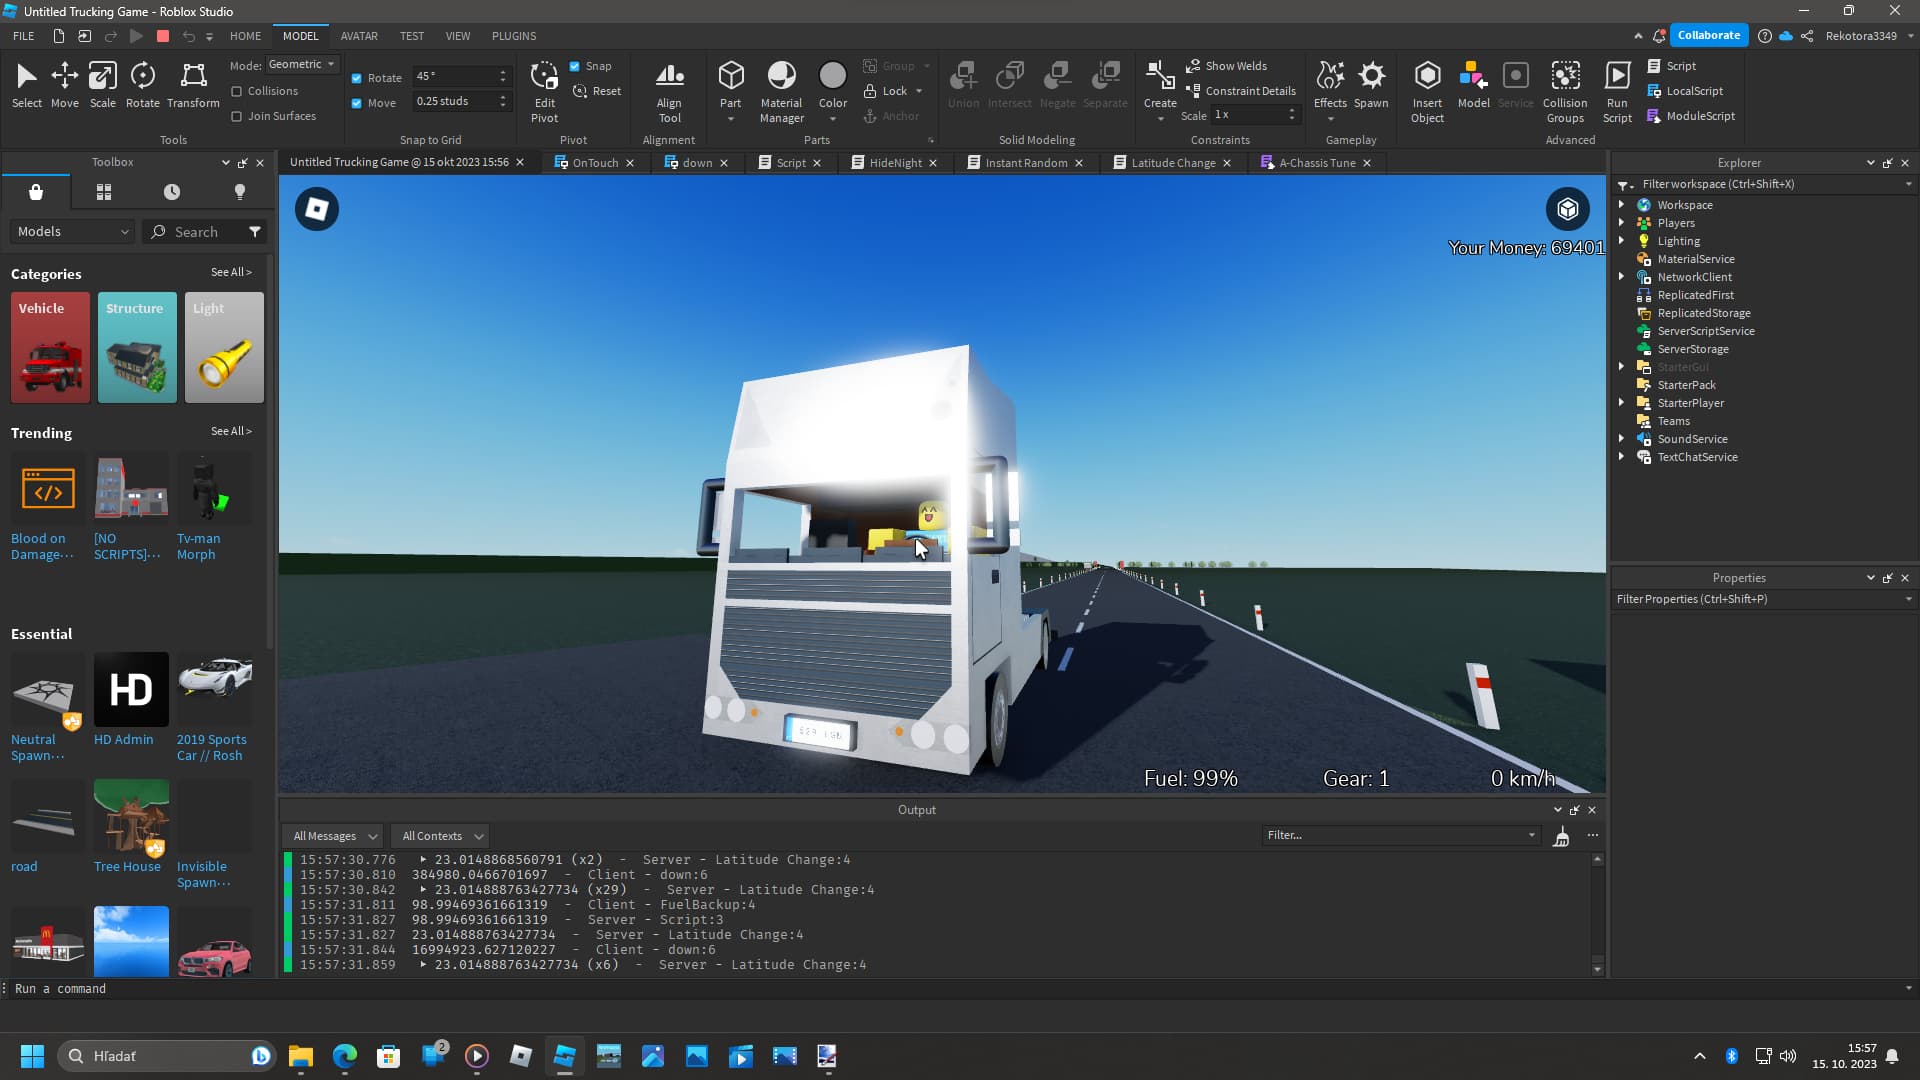Click the Collaborate button
The image size is (1920, 1080).
pyautogui.click(x=1709, y=34)
